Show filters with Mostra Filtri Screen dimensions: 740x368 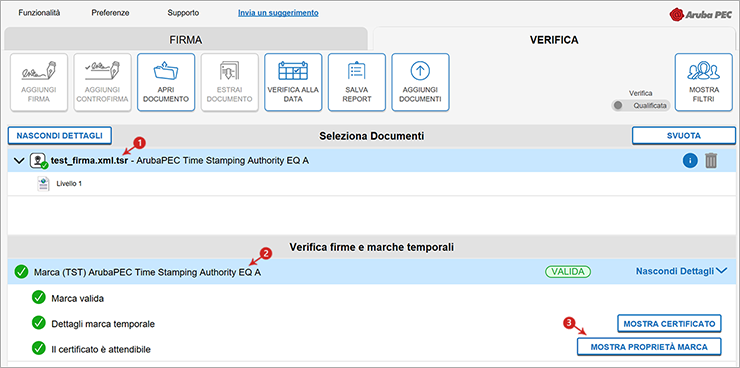[704, 83]
